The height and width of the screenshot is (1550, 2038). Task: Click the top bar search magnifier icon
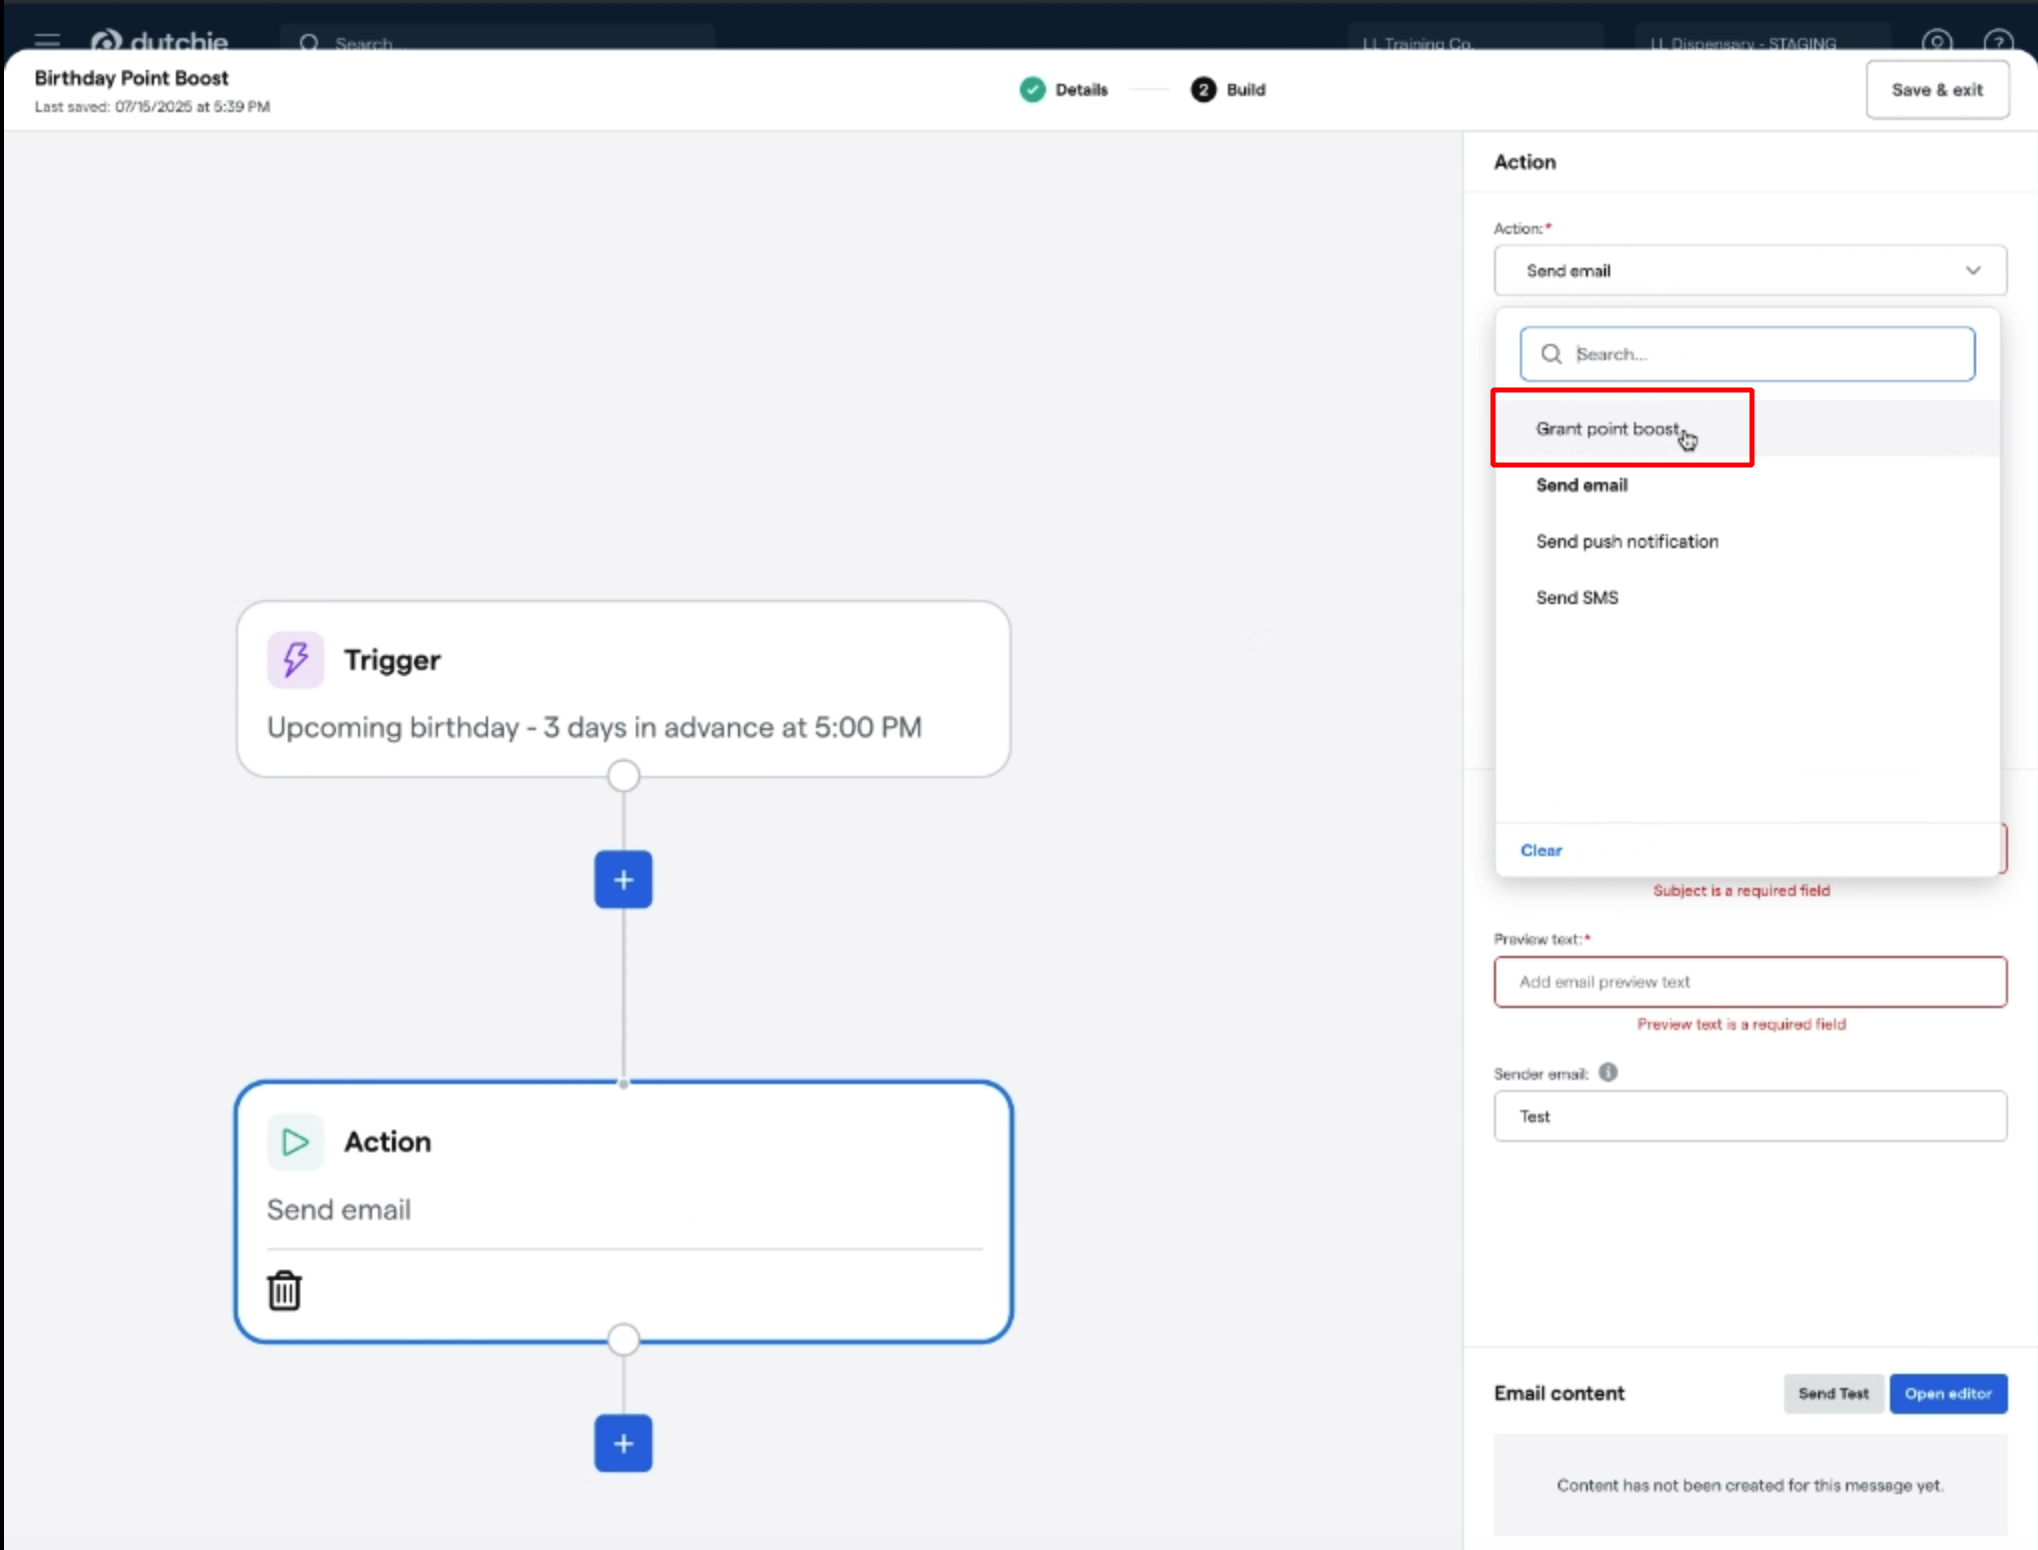click(x=309, y=43)
